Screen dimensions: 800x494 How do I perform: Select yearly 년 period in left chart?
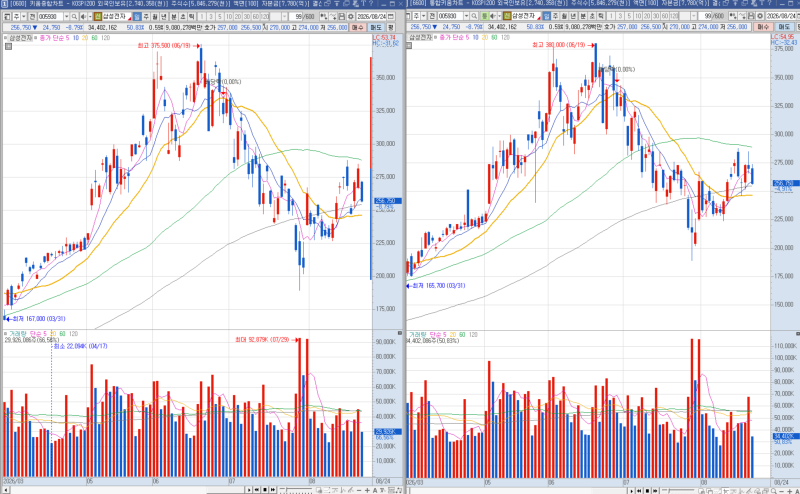point(164,16)
